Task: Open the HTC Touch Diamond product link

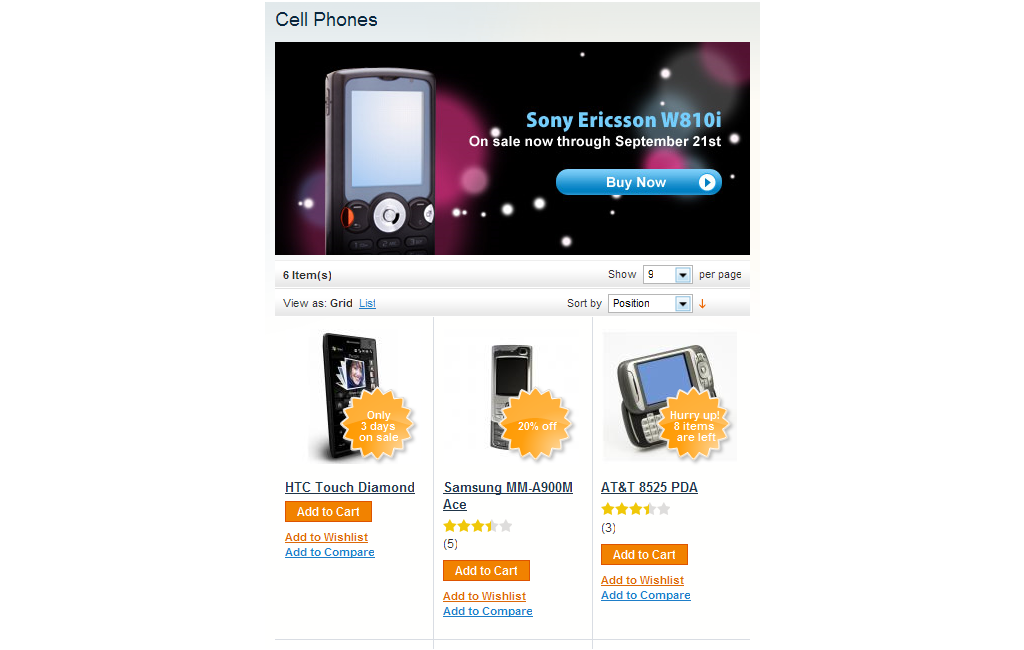Action: pos(349,487)
